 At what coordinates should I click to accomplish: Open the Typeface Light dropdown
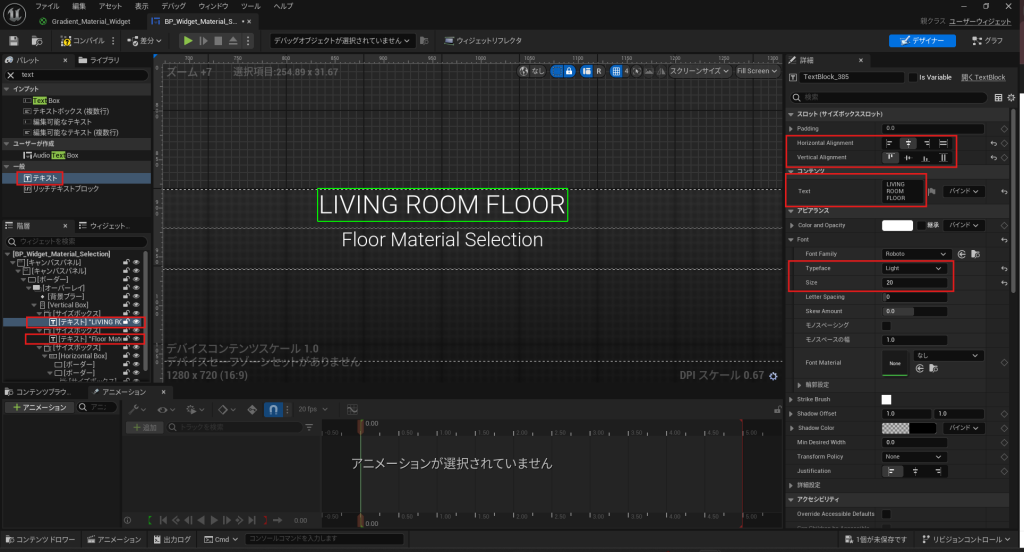(914, 269)
